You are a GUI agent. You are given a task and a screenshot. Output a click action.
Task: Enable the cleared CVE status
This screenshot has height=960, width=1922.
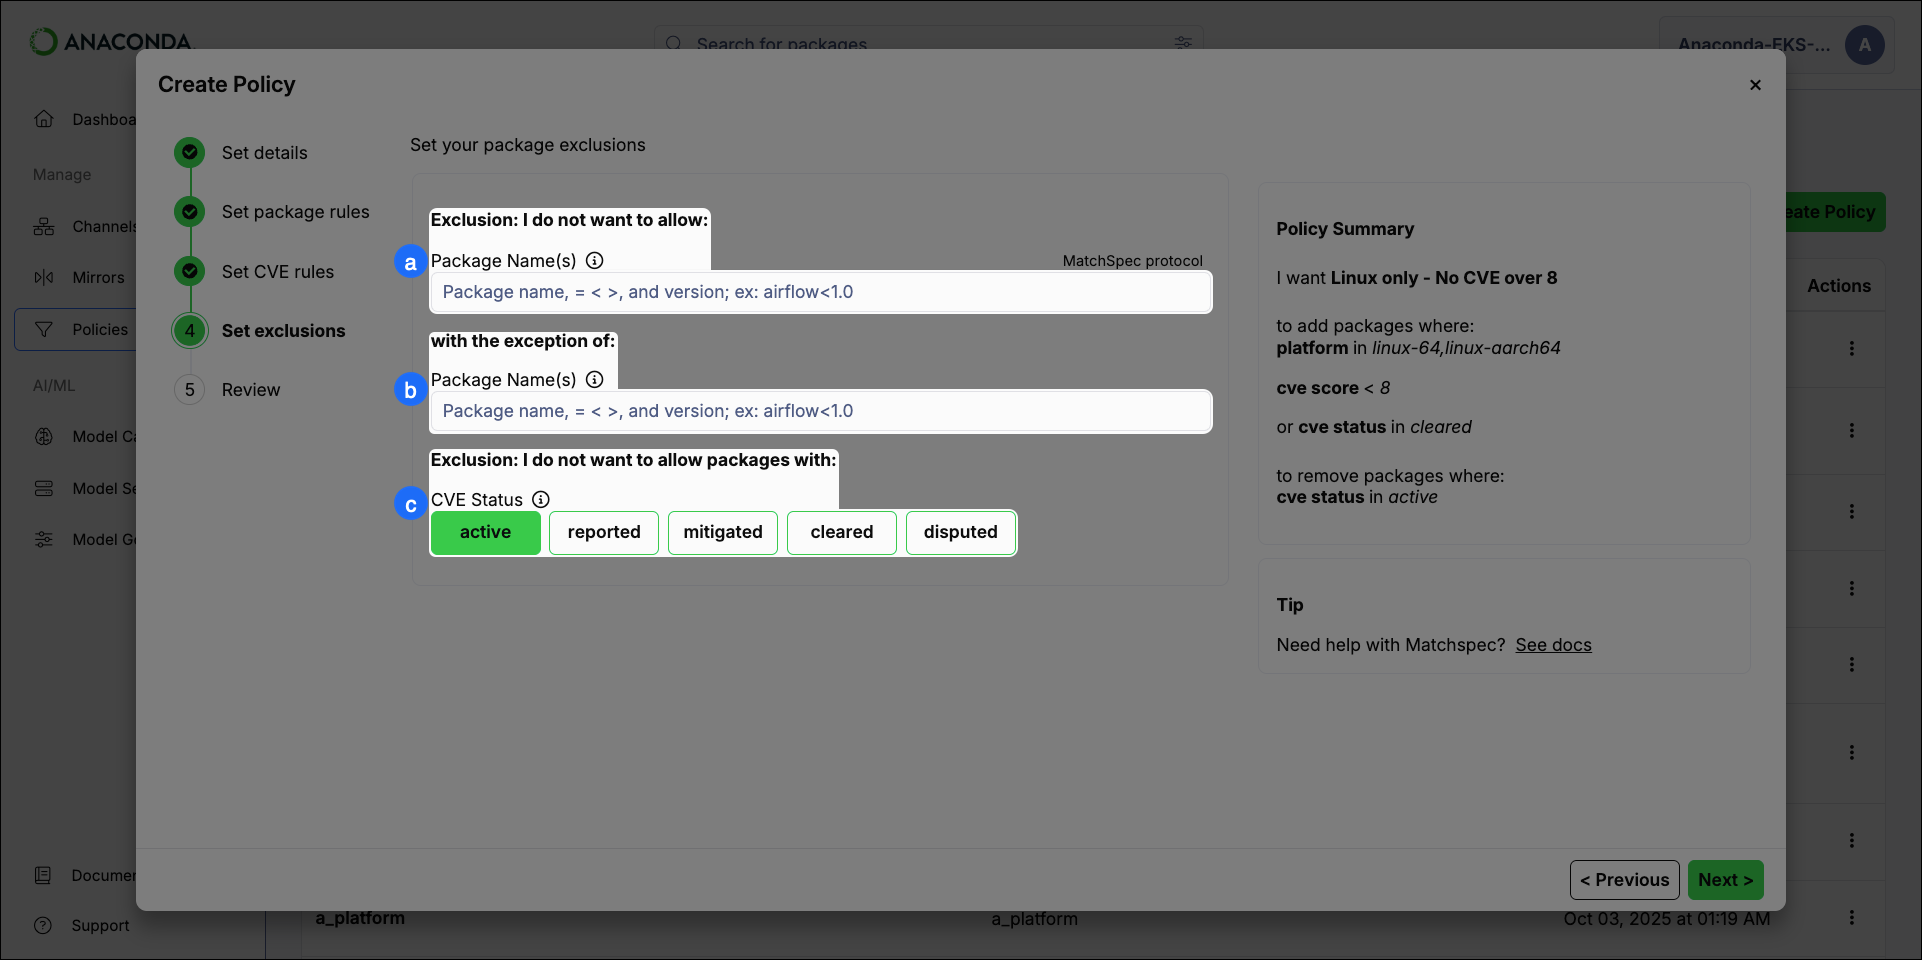click(x=841, y=532)
